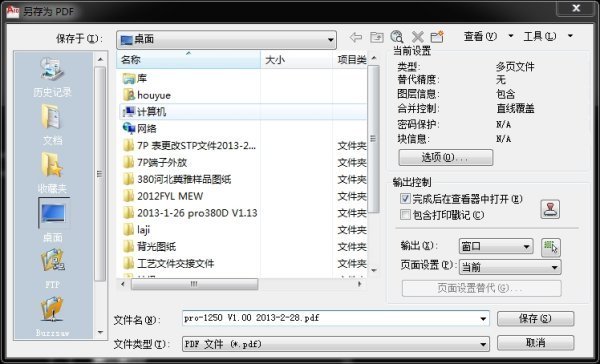Close the 另存为 PDF dialog
The width and height of the screenshot is (600, 364).
coord(576,8)
